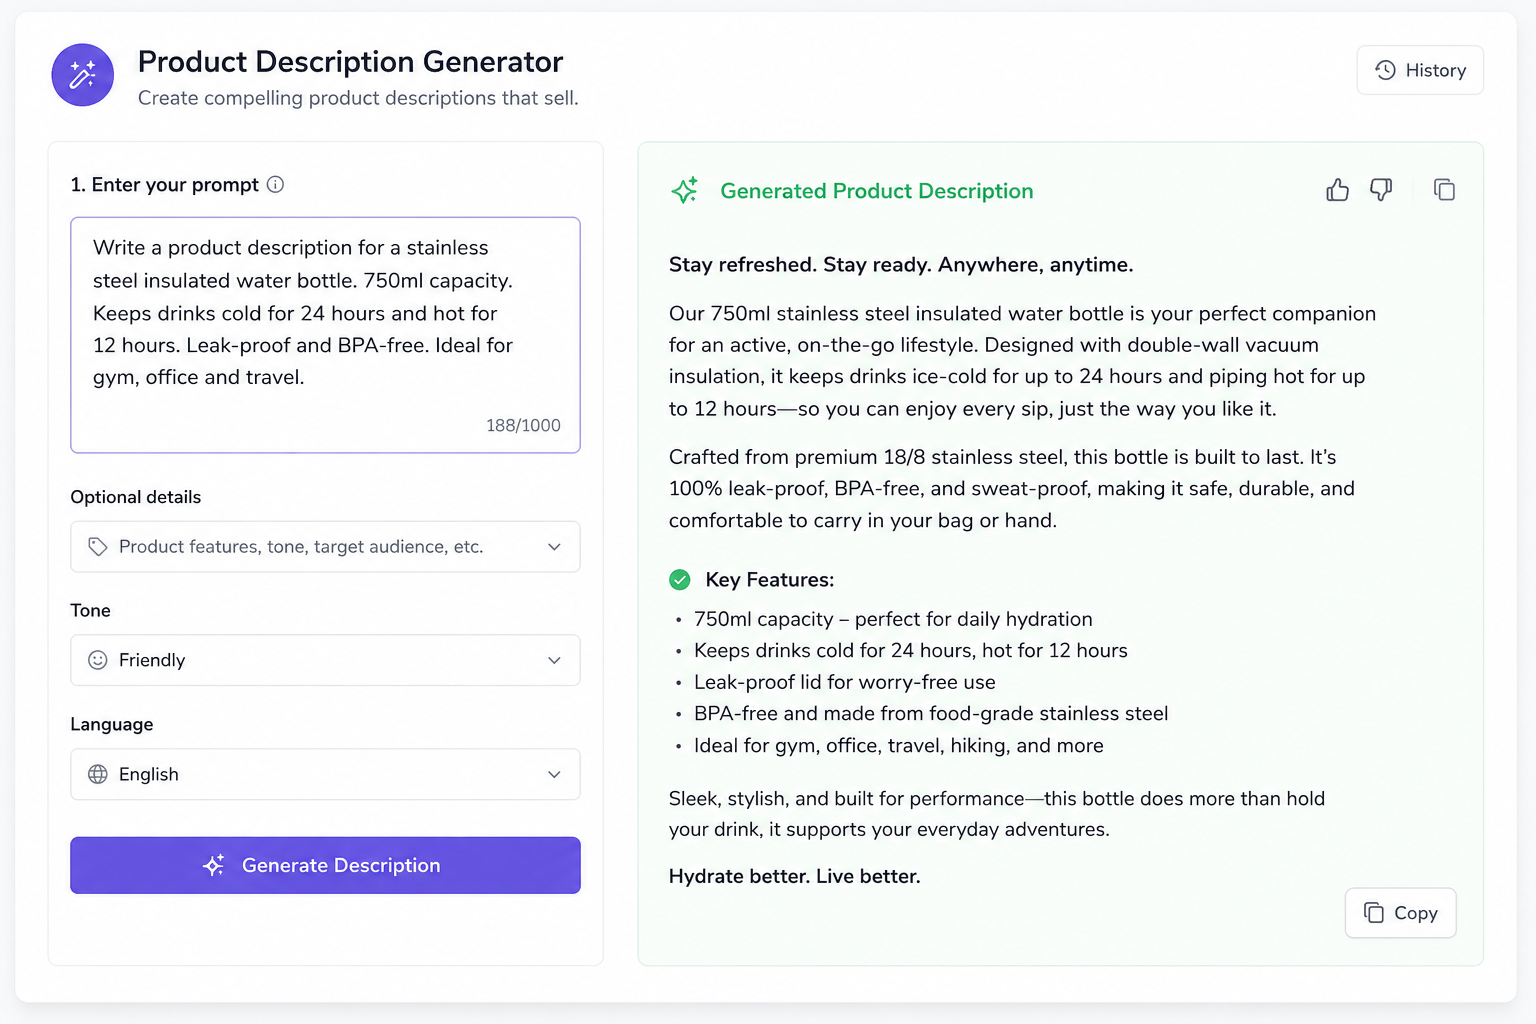Open the Tone dropdown set to Friendly
1536x1024 pixels.
[x=325, y=661]
